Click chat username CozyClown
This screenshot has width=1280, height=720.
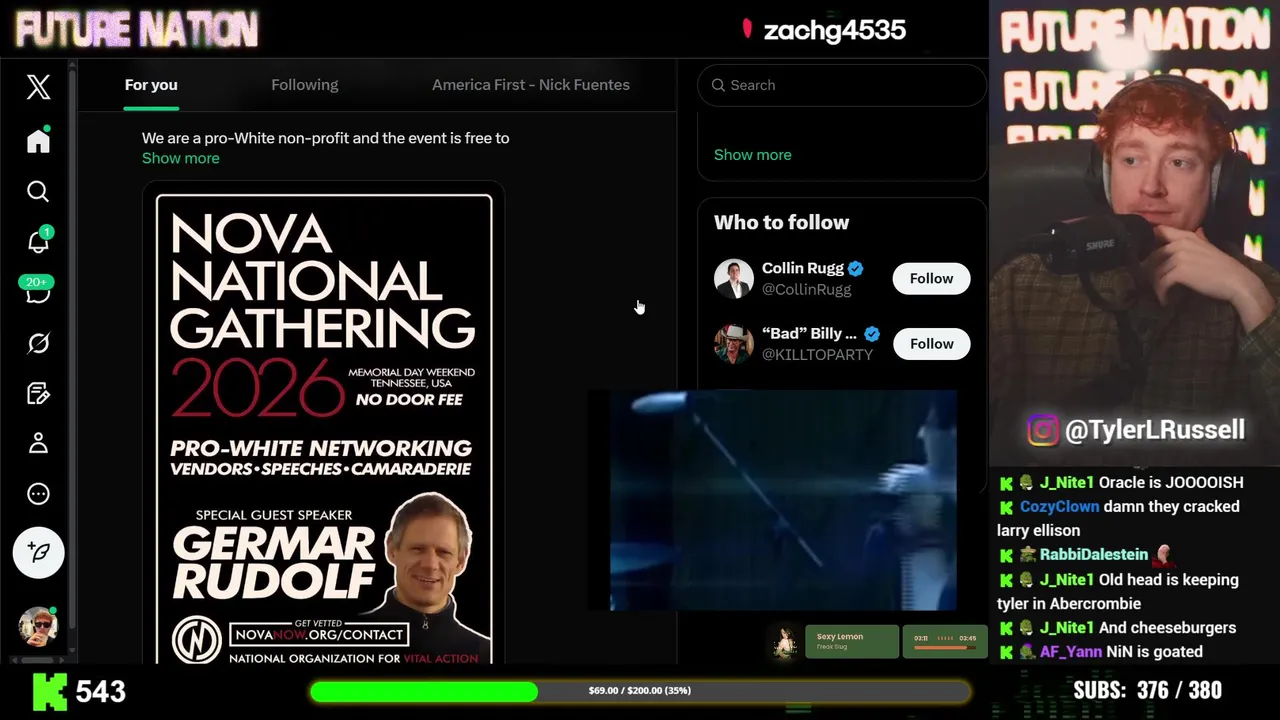(x=1059, y=506)
